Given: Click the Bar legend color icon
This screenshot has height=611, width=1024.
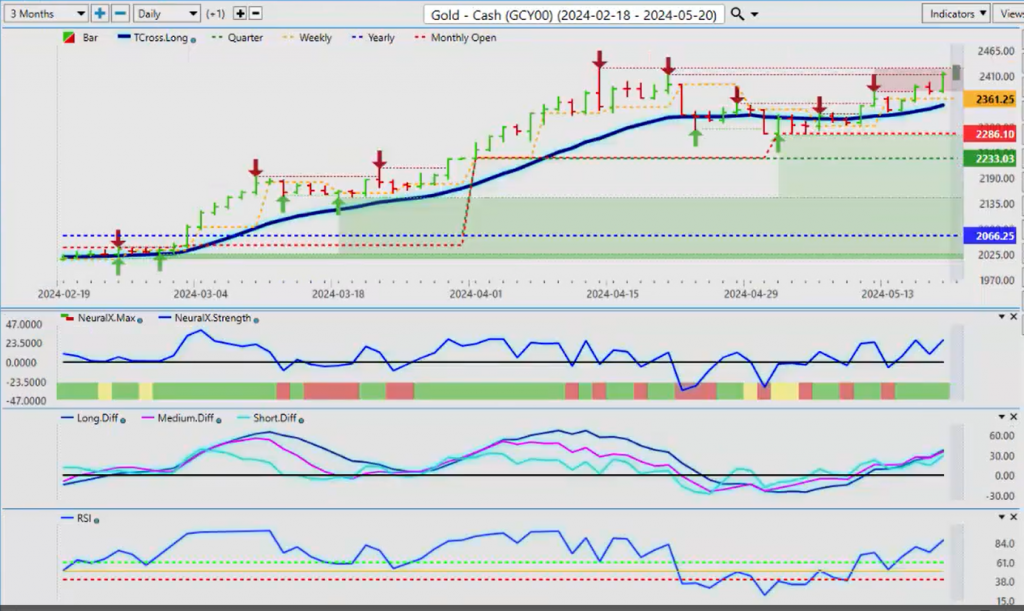Looking at the screenshot, I should pos(67,38).
